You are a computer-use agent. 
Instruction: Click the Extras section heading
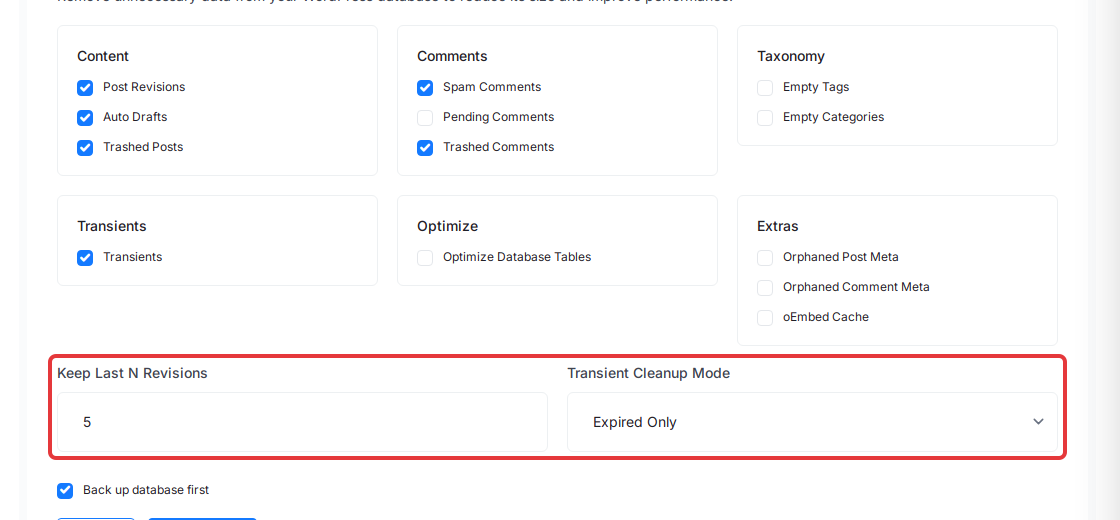tap(778, 226)
